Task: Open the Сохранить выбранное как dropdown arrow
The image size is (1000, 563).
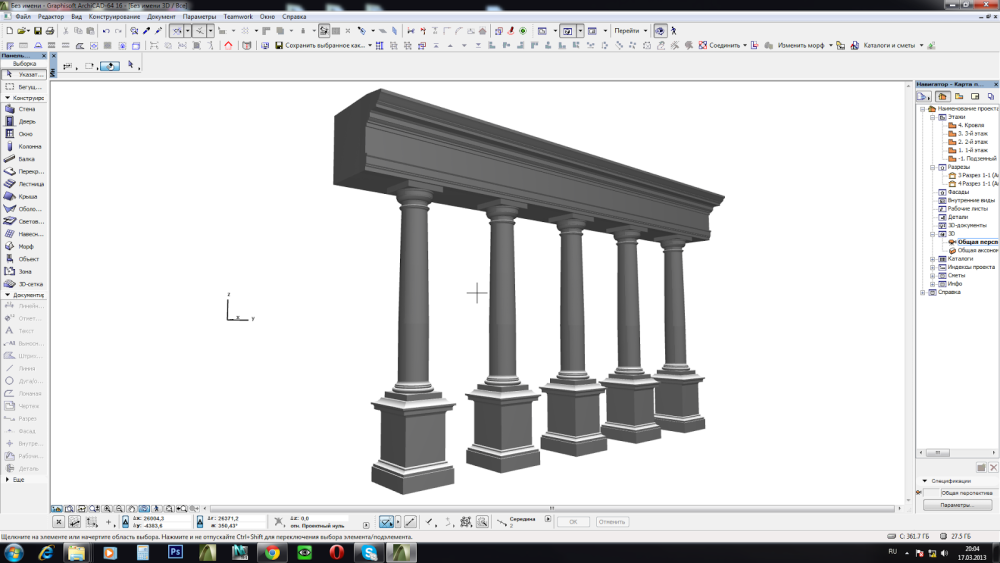Action: click(x=370, y=45)
